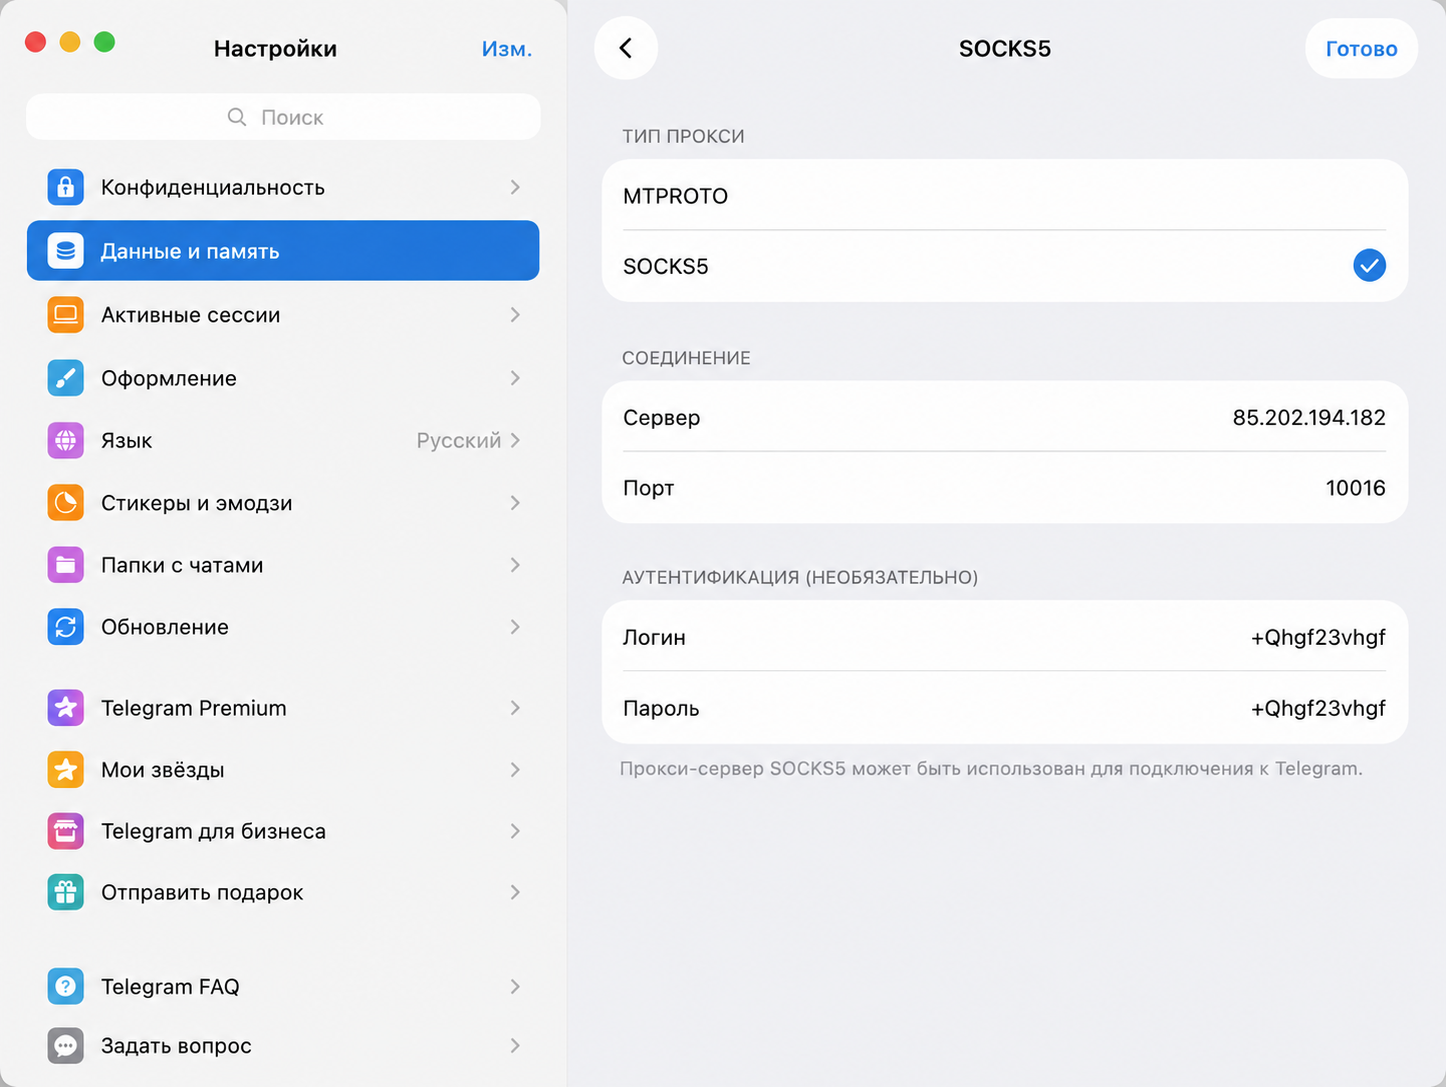Expand the Активные сессии row chevron
The height and width of the screenshot is (1087, 1446).
tap(515, 315)
